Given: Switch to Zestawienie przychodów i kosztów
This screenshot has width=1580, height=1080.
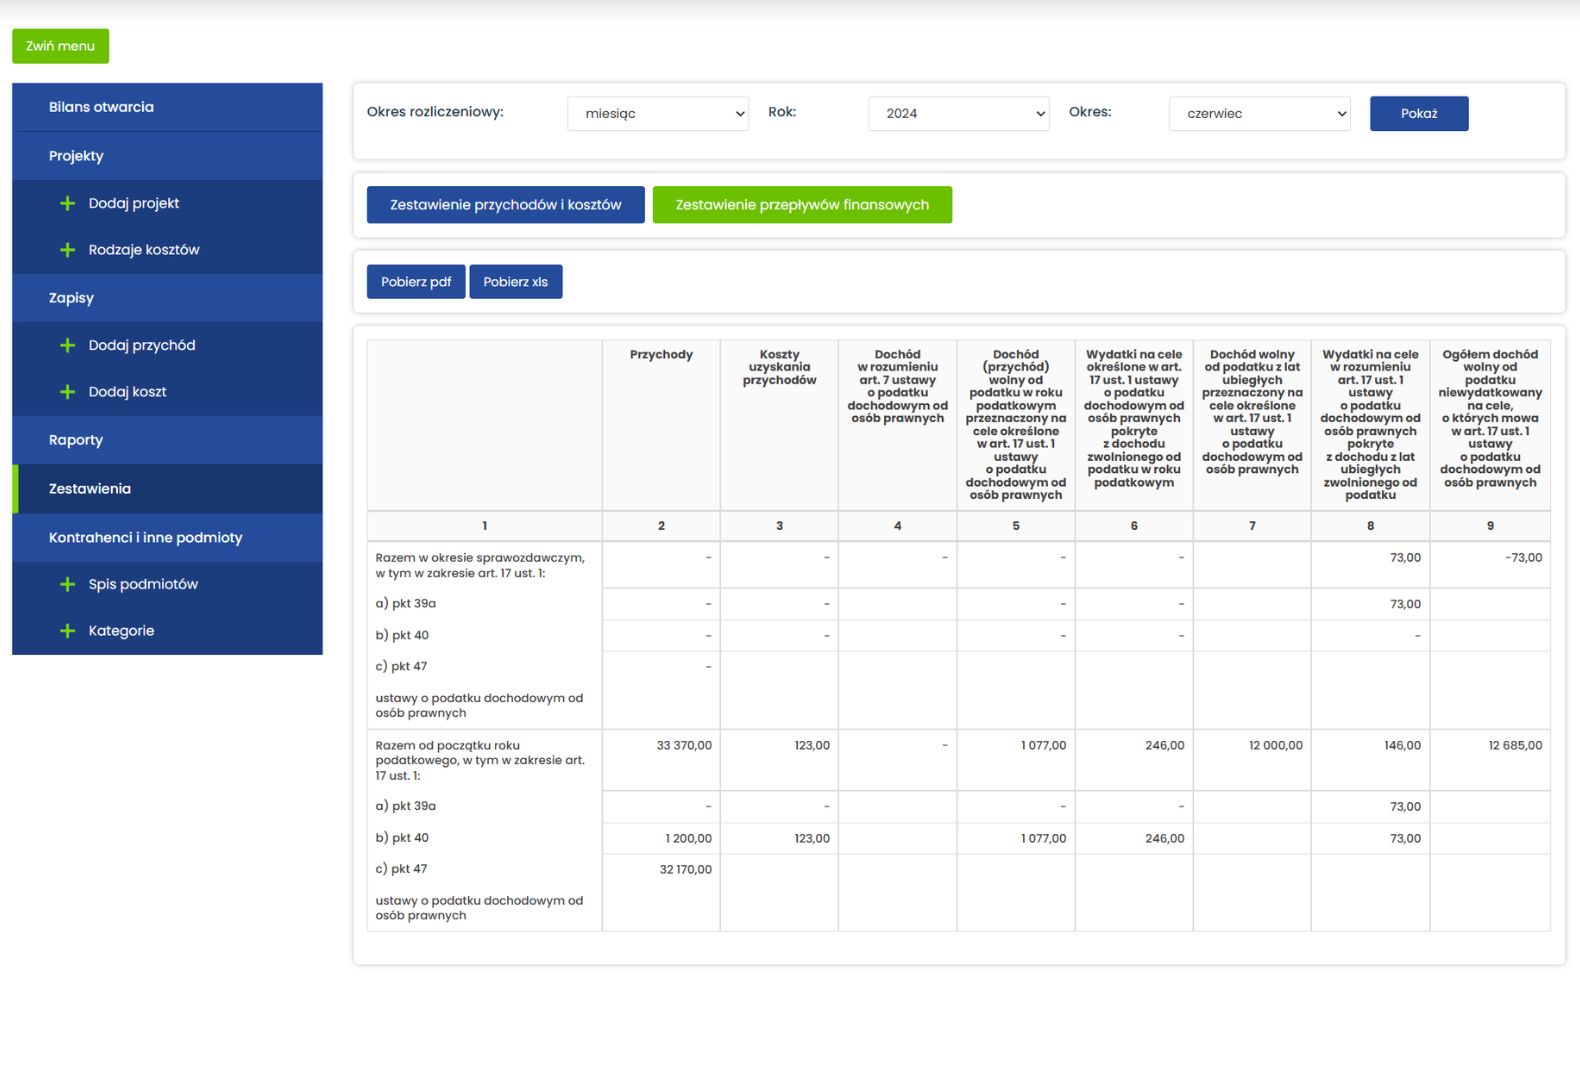Looking at the screenshot, I should pos(505,205).
